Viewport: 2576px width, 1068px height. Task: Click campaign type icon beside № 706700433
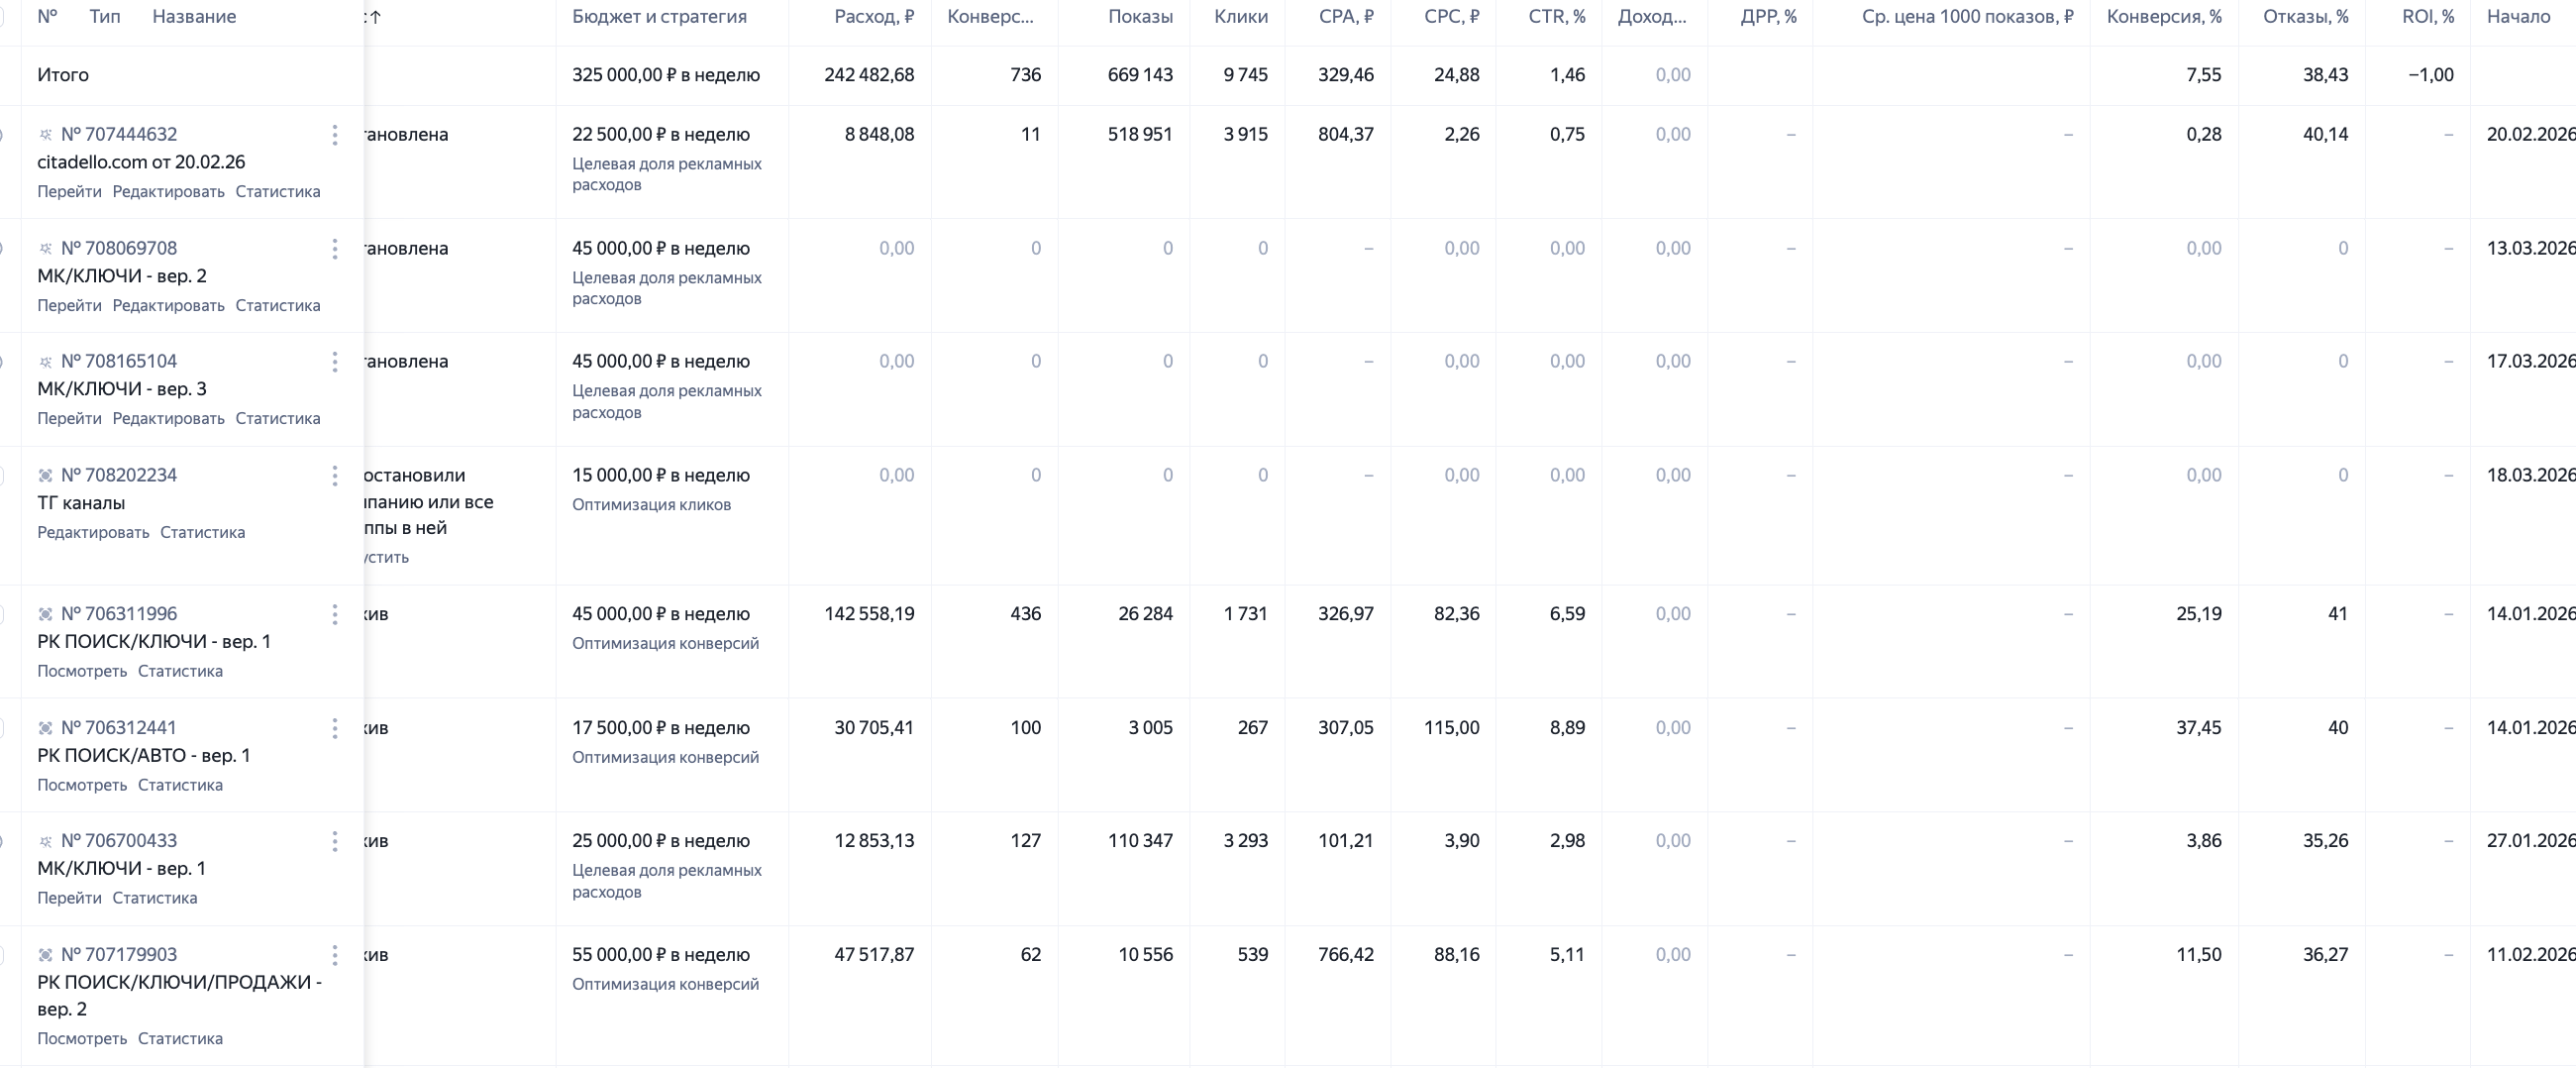point(45,841)
